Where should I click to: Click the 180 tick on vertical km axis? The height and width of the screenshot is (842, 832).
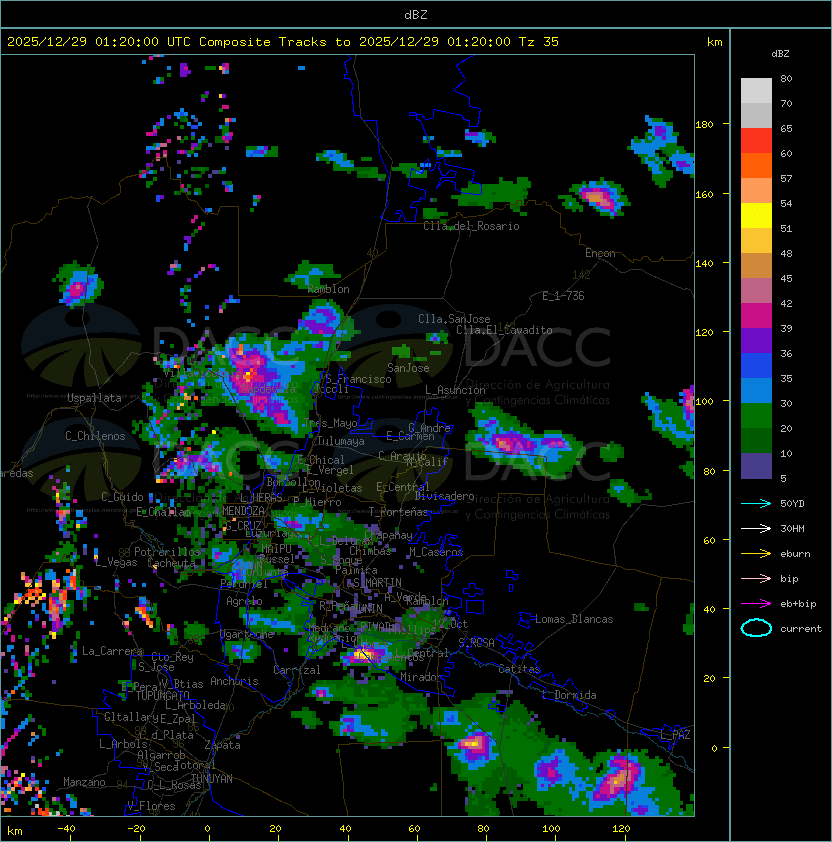coord(704,124)
